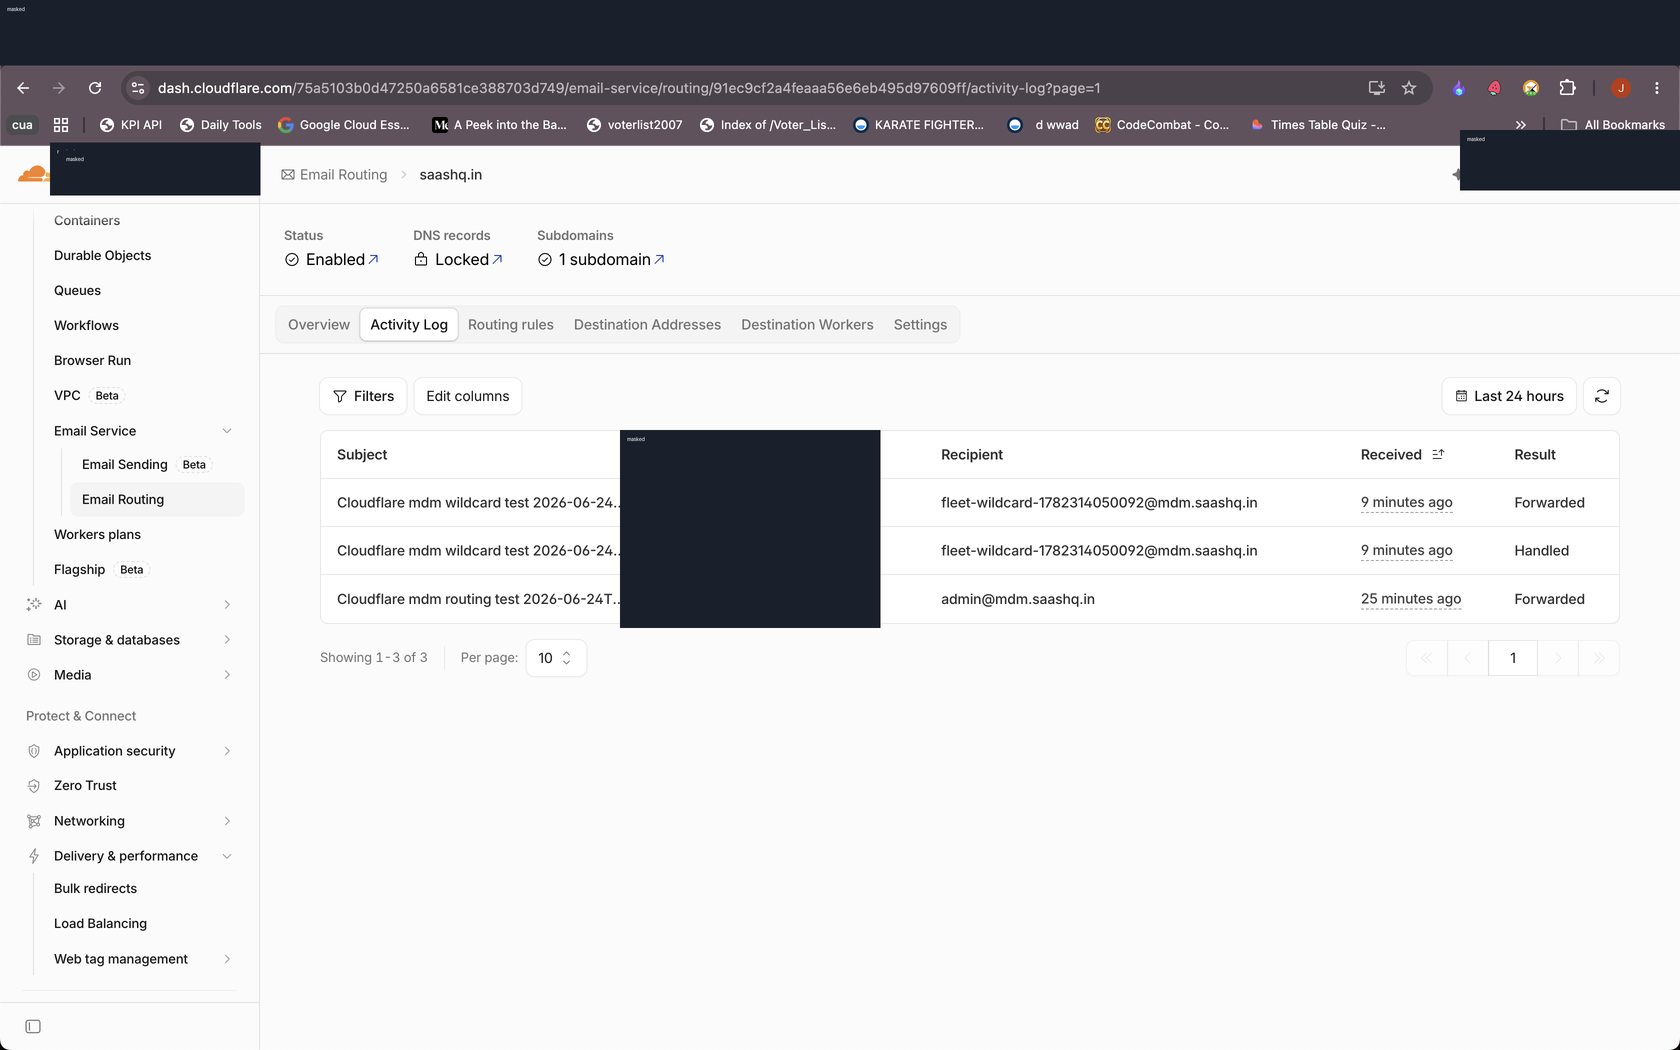Screen dimensions: 1680x1050
Task: Open the Destination Workers tab
Action: tap(807, 325)
